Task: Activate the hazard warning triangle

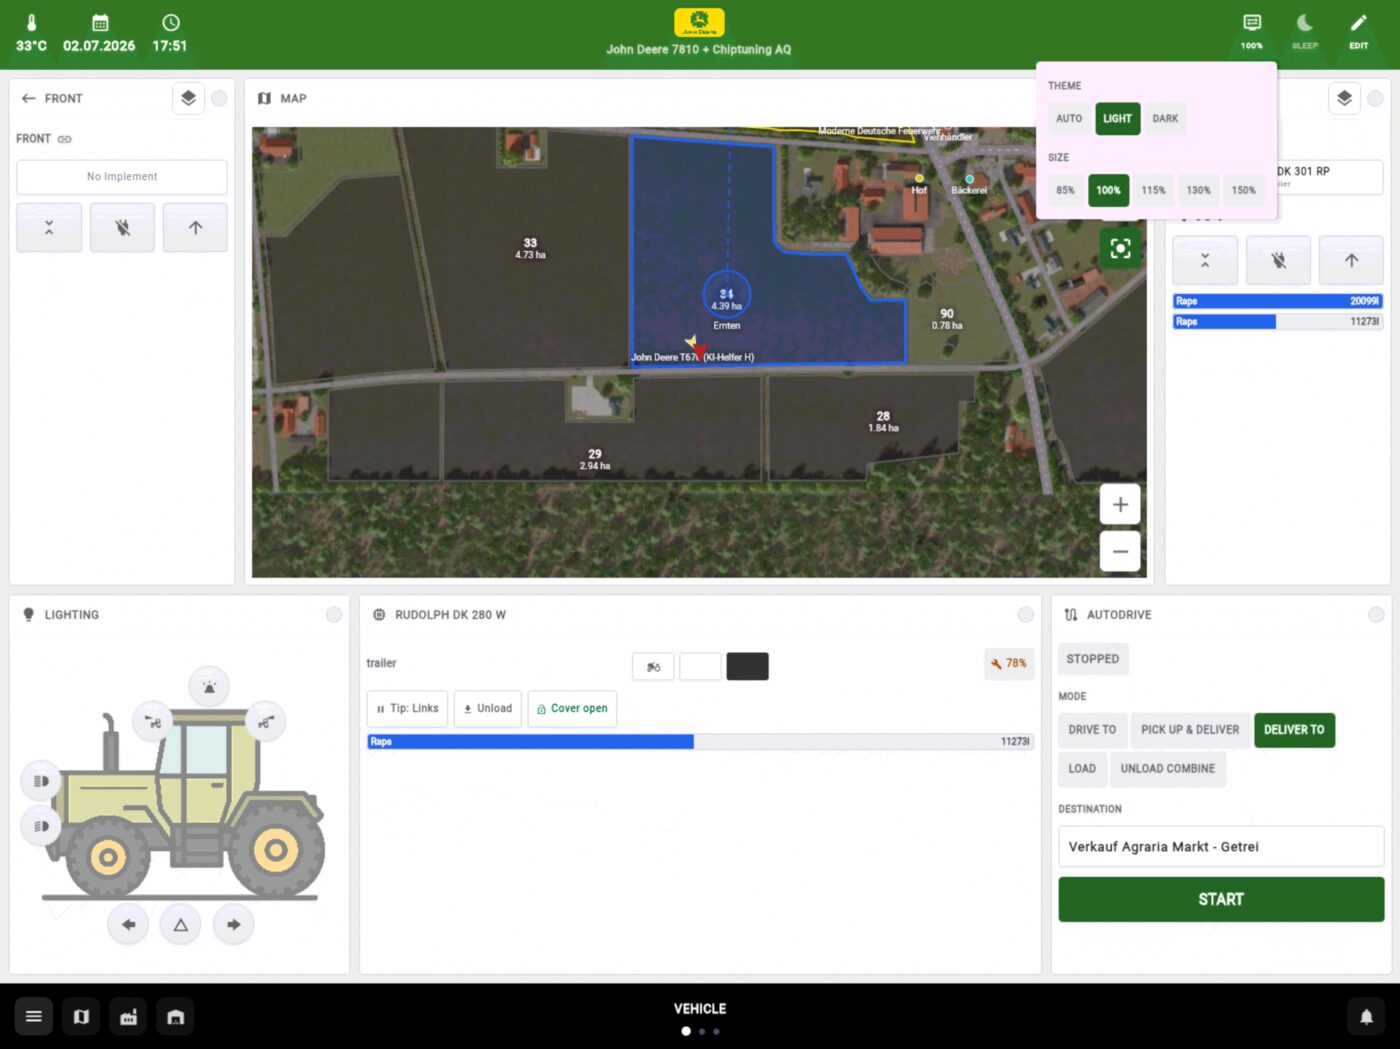Action: pyautogui.click(x=181, y=925)
